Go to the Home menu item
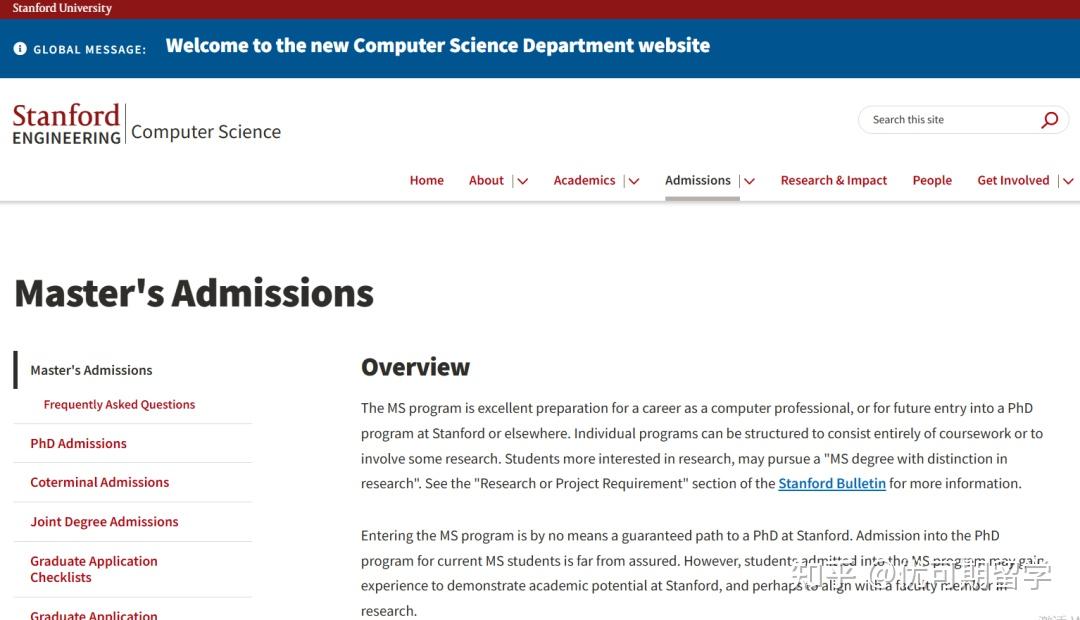This screenshot has height=620, width=1080. (x=426, y=181)
